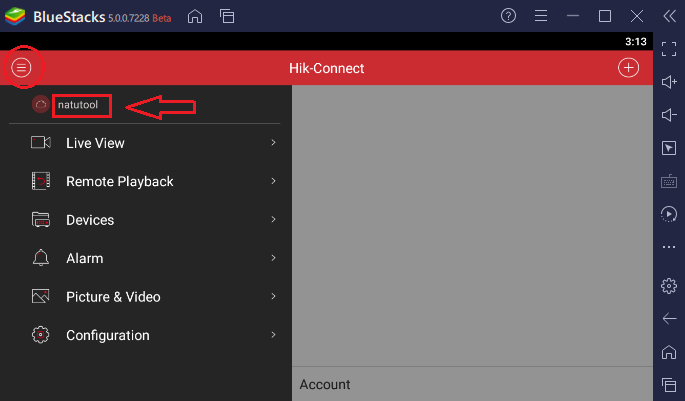Viewport: 685px width, 401px height.
Task: Open the Remote Playback menu item
Action: coord(144,181)
